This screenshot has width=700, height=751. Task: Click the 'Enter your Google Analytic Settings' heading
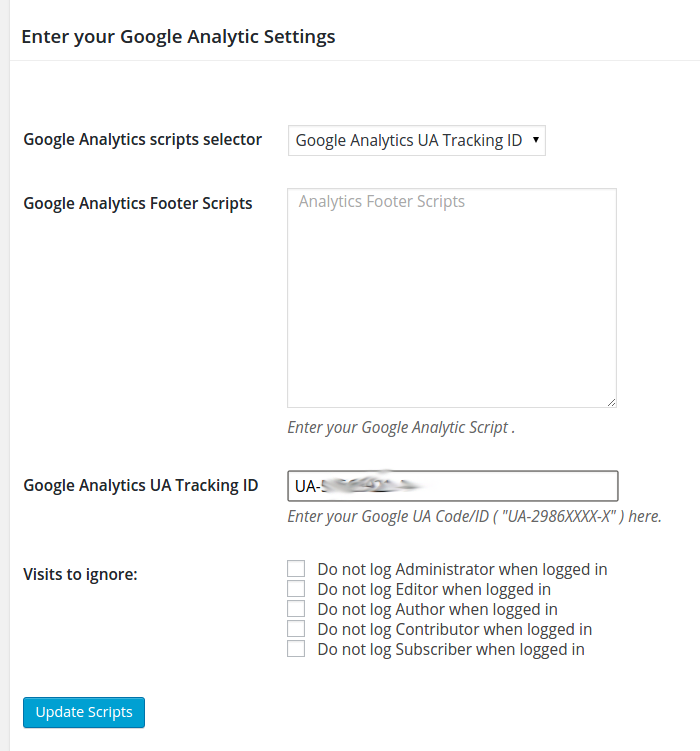pyautogui.click(x=178, y=37)
